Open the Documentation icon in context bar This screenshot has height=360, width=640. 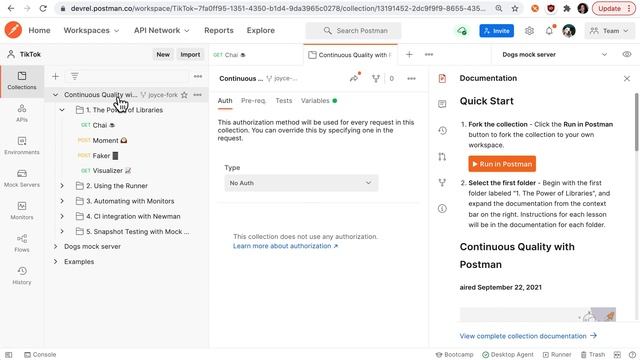pos(442,78)
